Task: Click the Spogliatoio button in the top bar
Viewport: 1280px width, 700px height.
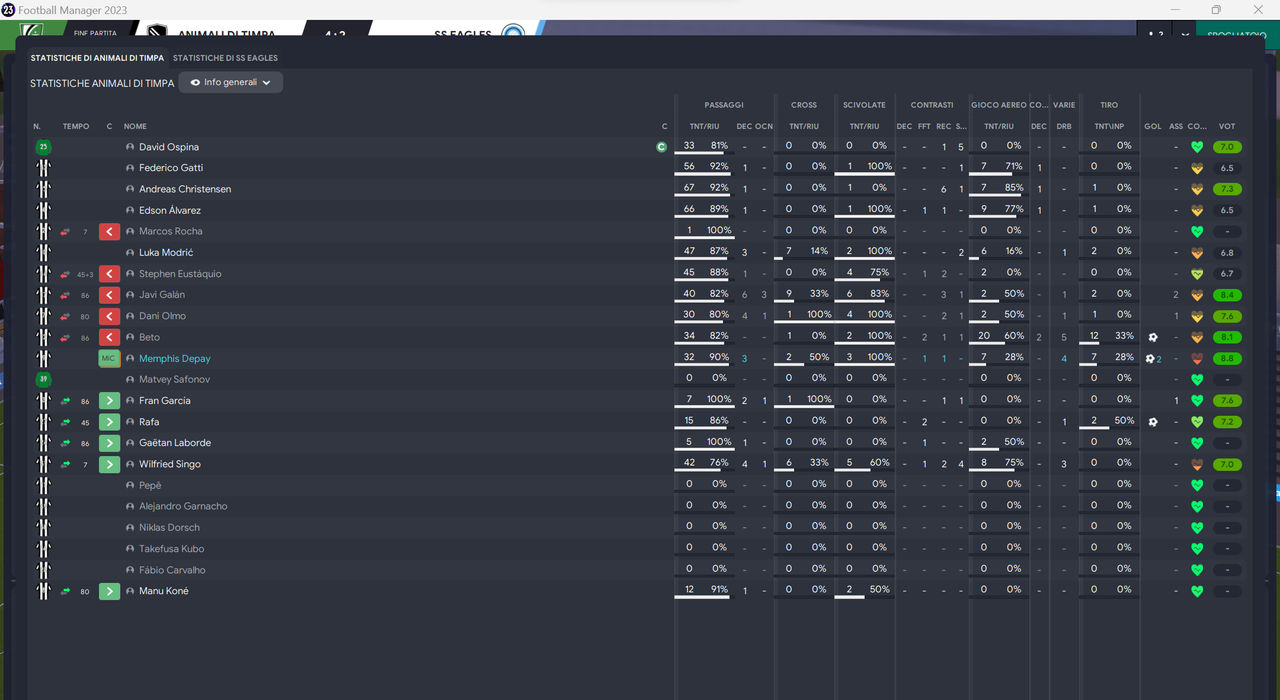Action: 1236,35
